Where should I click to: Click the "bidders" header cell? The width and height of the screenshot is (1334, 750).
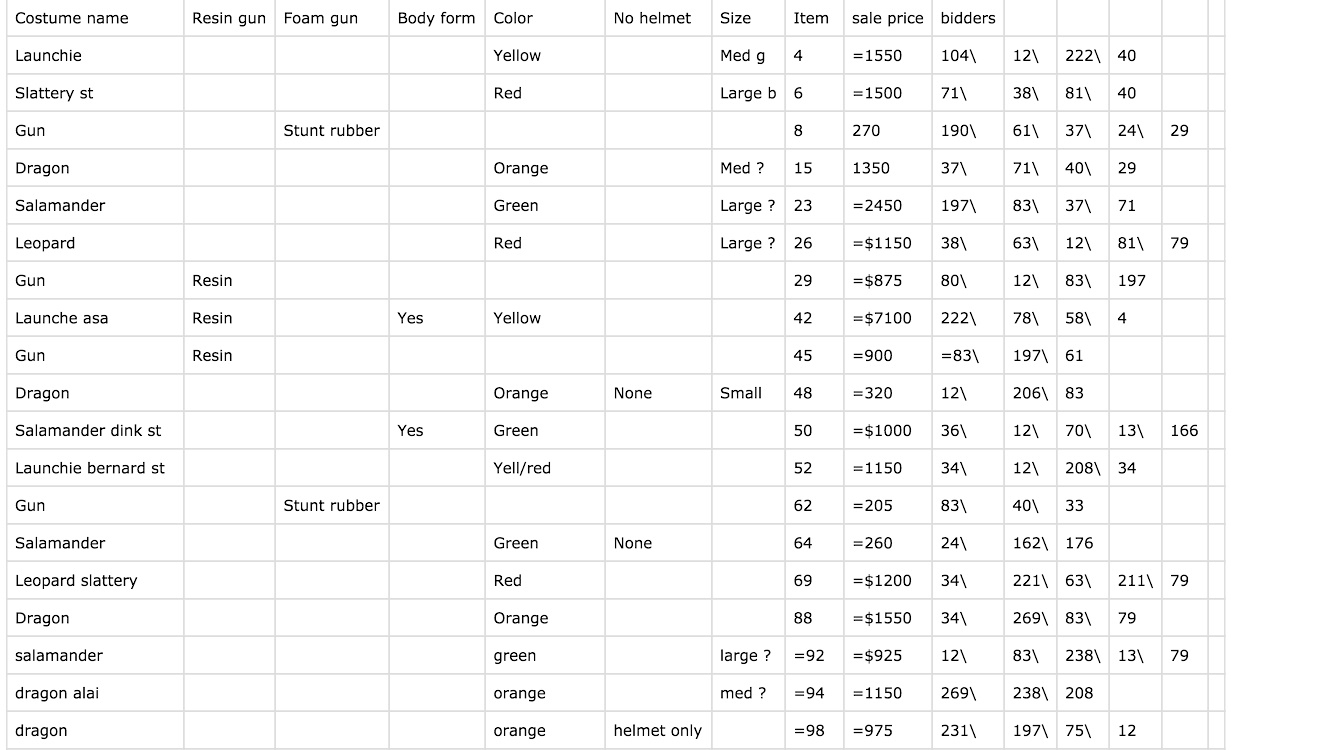click(968, 18)
